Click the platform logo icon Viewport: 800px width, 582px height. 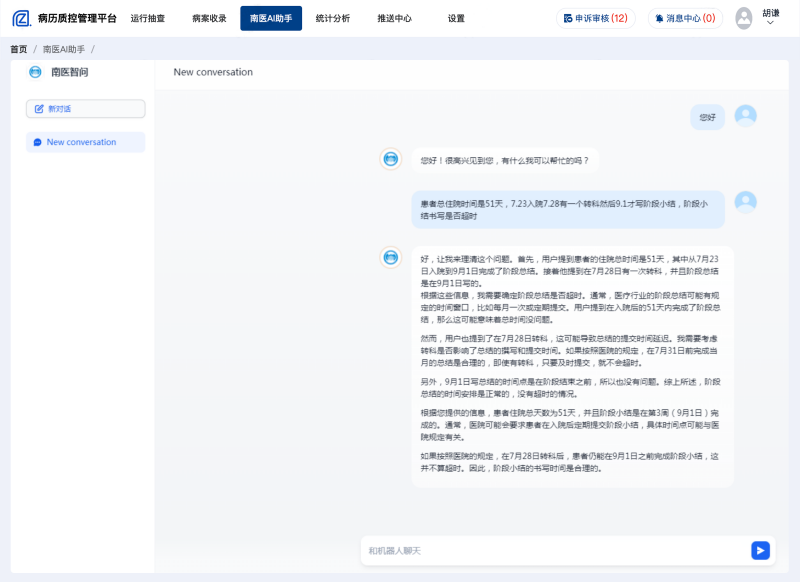coord(20,18)
